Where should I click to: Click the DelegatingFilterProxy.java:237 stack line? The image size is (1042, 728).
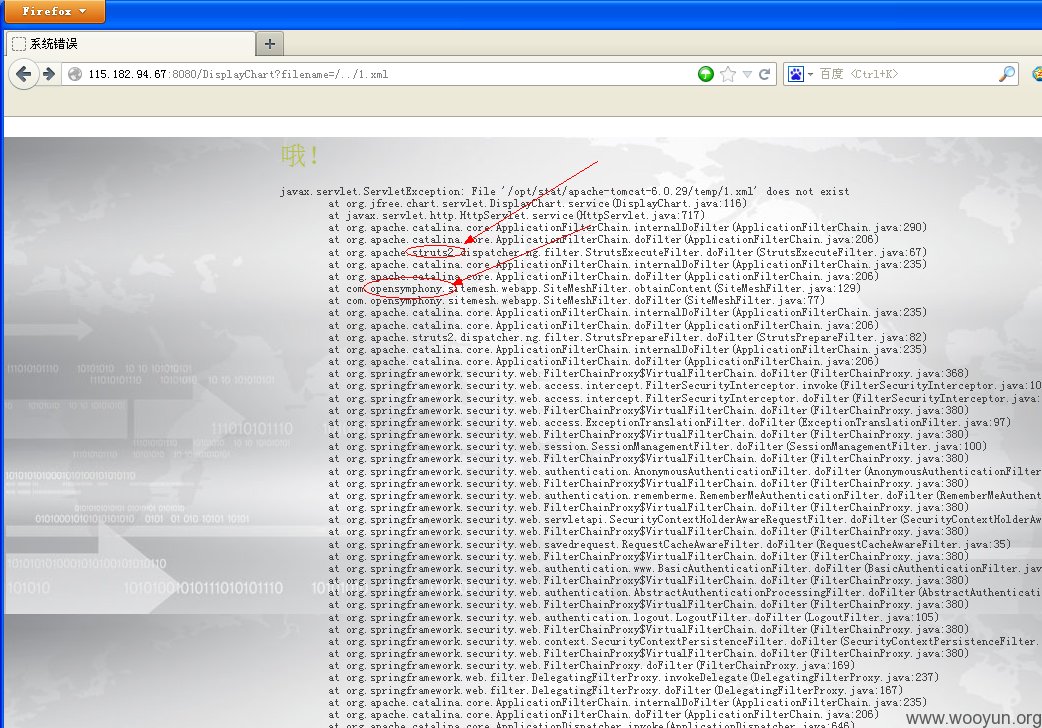click(x=633, y=677)
